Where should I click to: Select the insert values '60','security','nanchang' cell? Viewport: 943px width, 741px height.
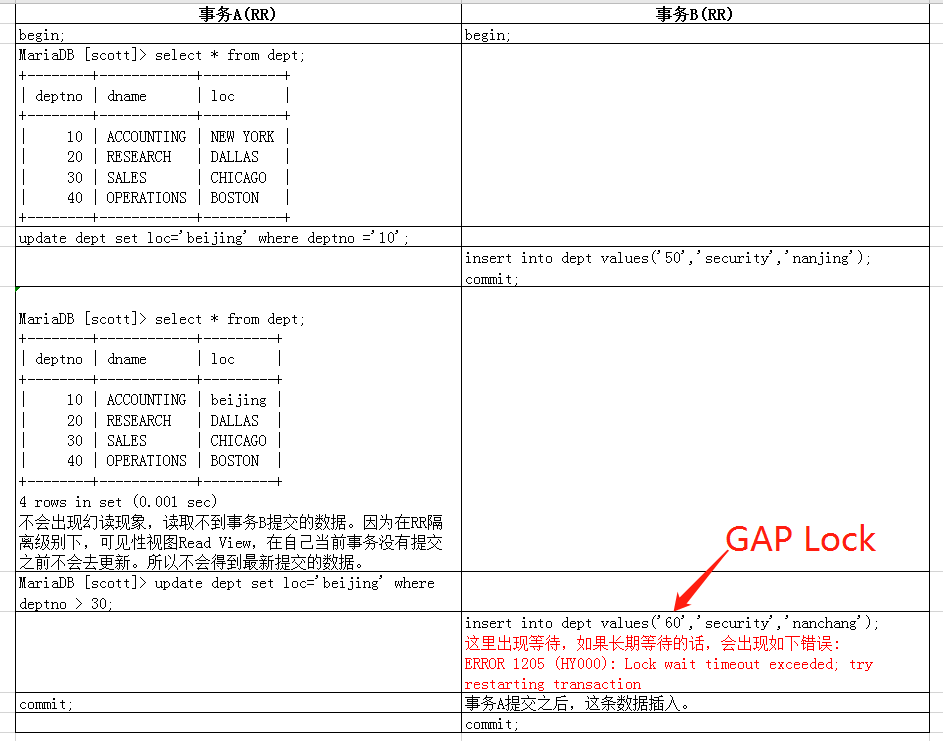coord(695,653)
